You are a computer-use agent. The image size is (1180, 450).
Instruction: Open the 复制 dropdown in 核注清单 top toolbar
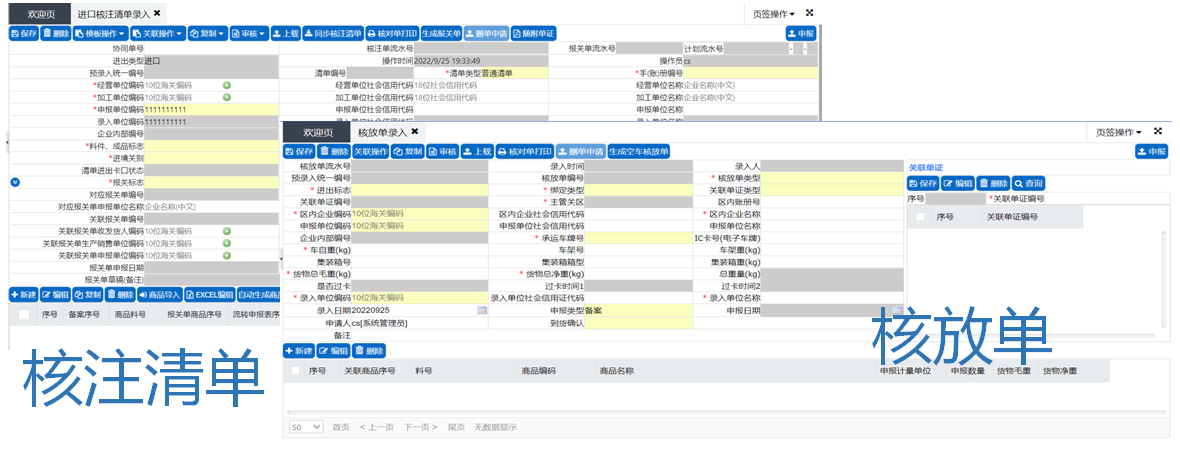(207, 33)
